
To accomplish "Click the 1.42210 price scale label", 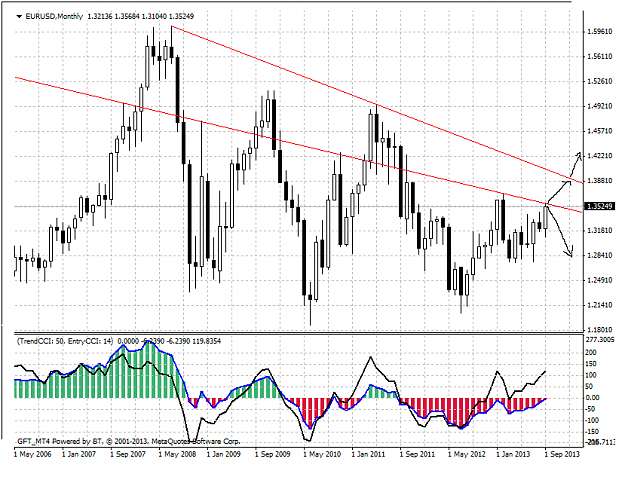I will point(600,156).
